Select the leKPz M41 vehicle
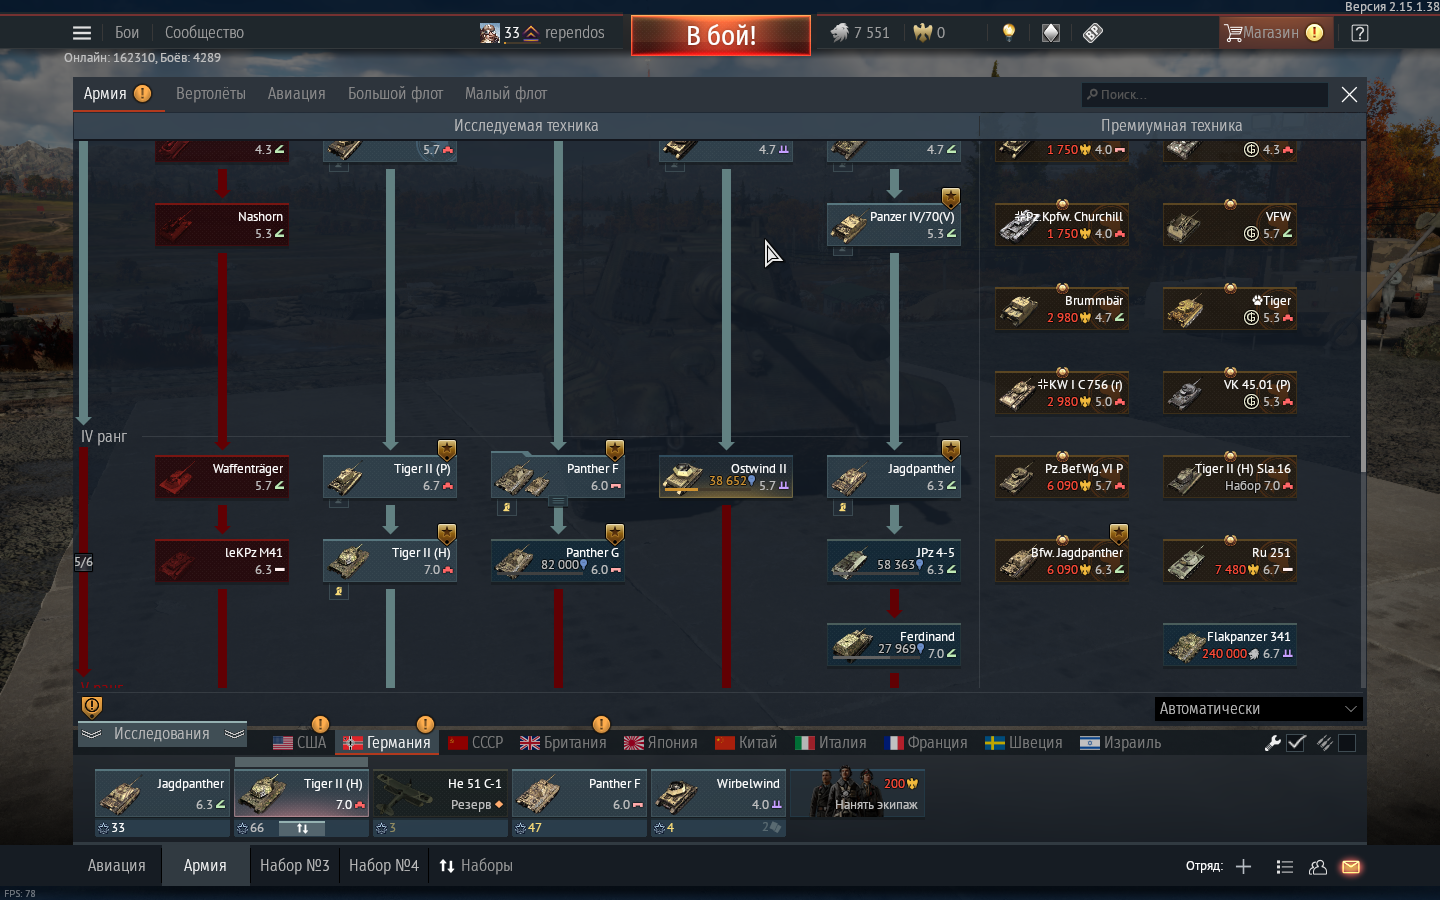Viewport: 1440px width, 900px height. tap(222, 561)
